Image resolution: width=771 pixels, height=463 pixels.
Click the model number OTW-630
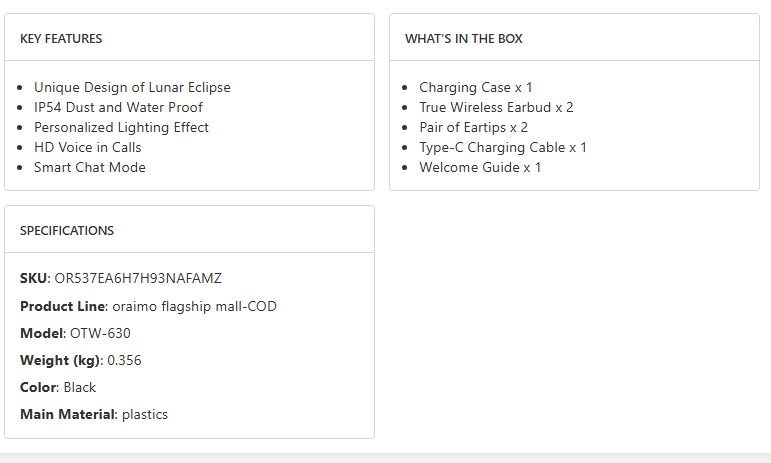(x=100, y=334)
